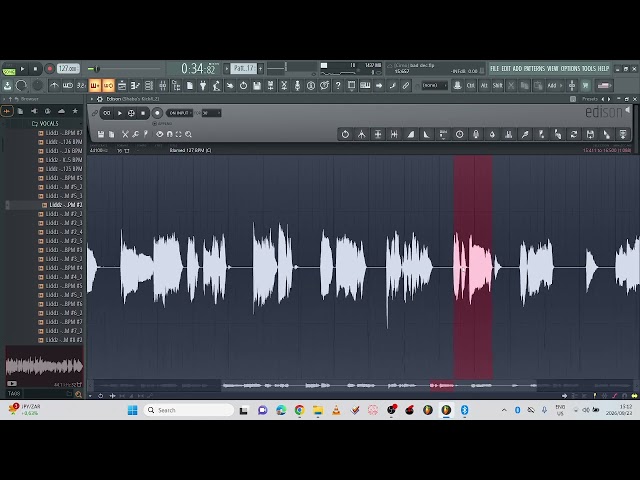The height and width of the screenshot is (480, 640).
Task: Open the Mixer view icon
Action: tap(162, 86)
